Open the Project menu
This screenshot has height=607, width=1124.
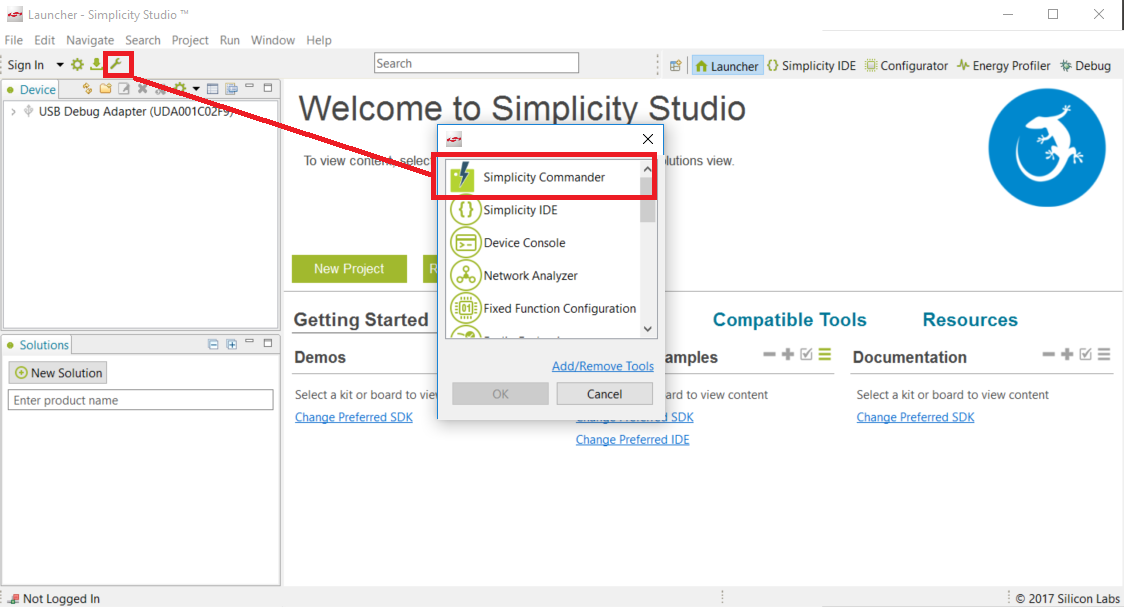190,40
